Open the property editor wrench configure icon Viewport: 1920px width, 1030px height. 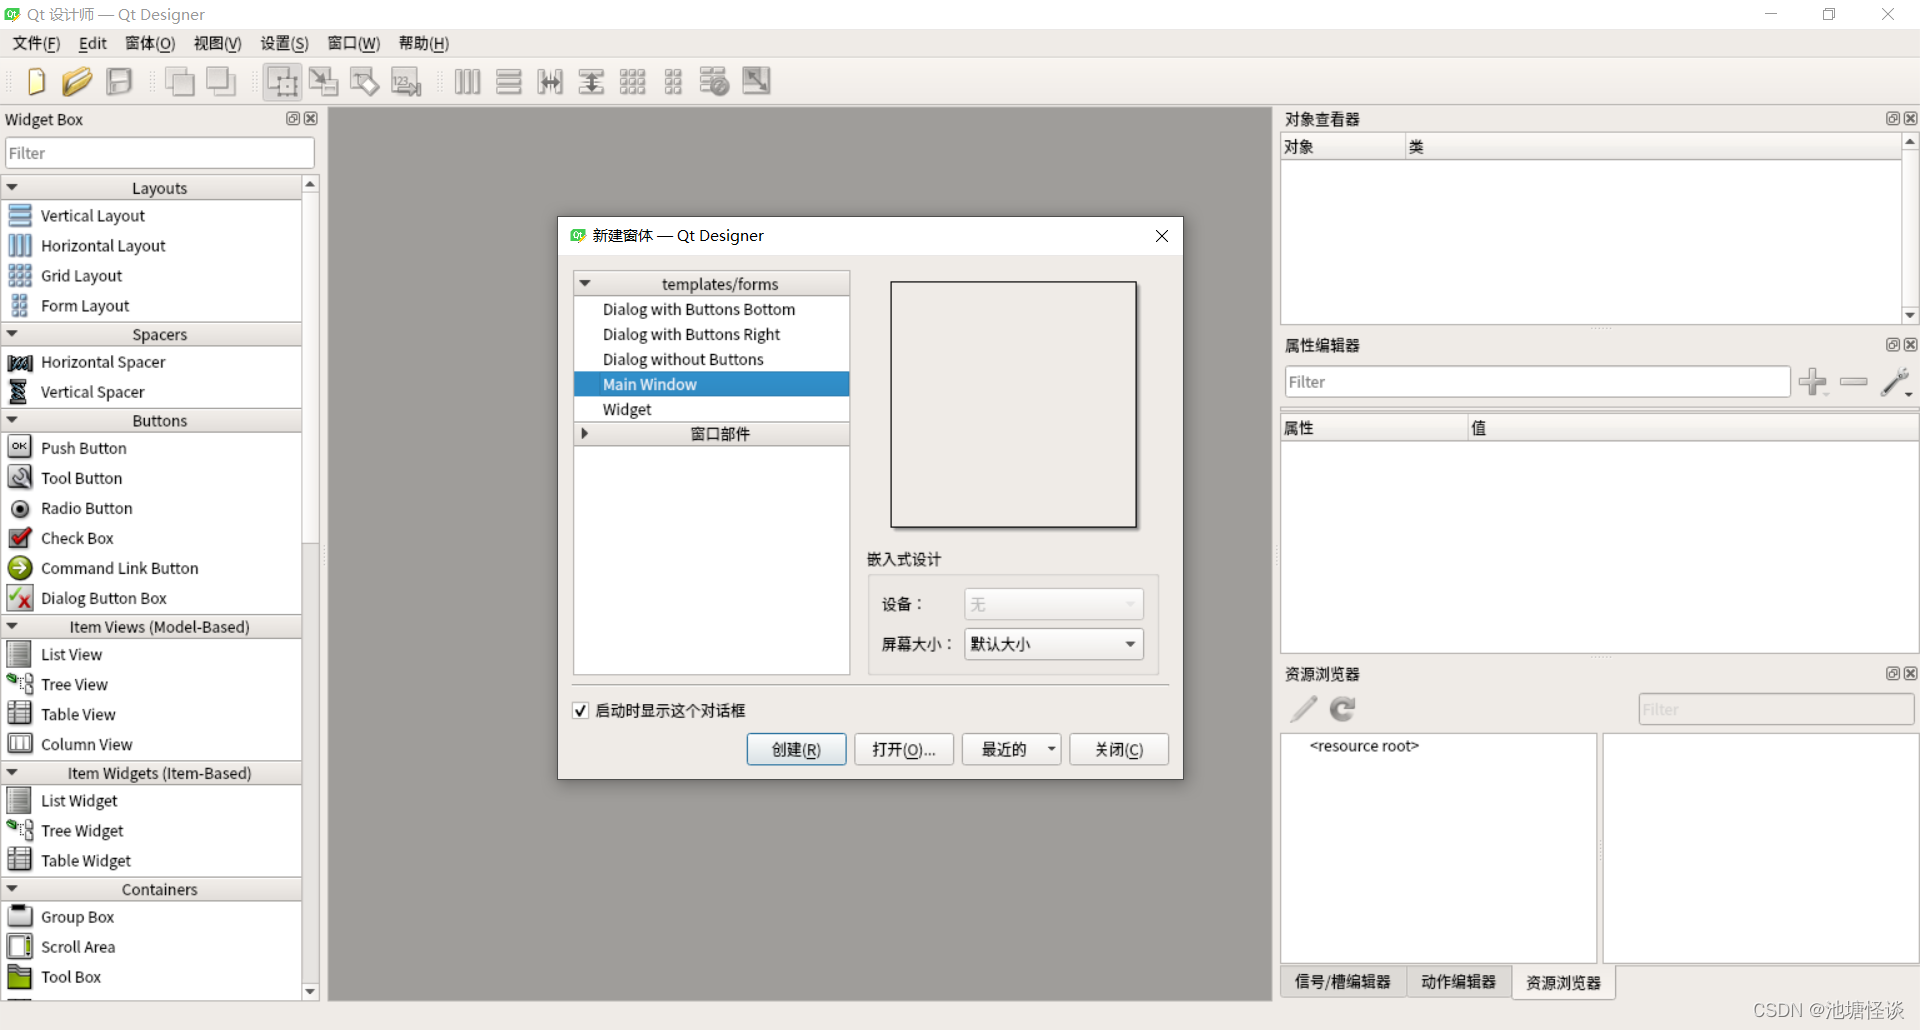pyautogui.click(x=1895, y=382)
